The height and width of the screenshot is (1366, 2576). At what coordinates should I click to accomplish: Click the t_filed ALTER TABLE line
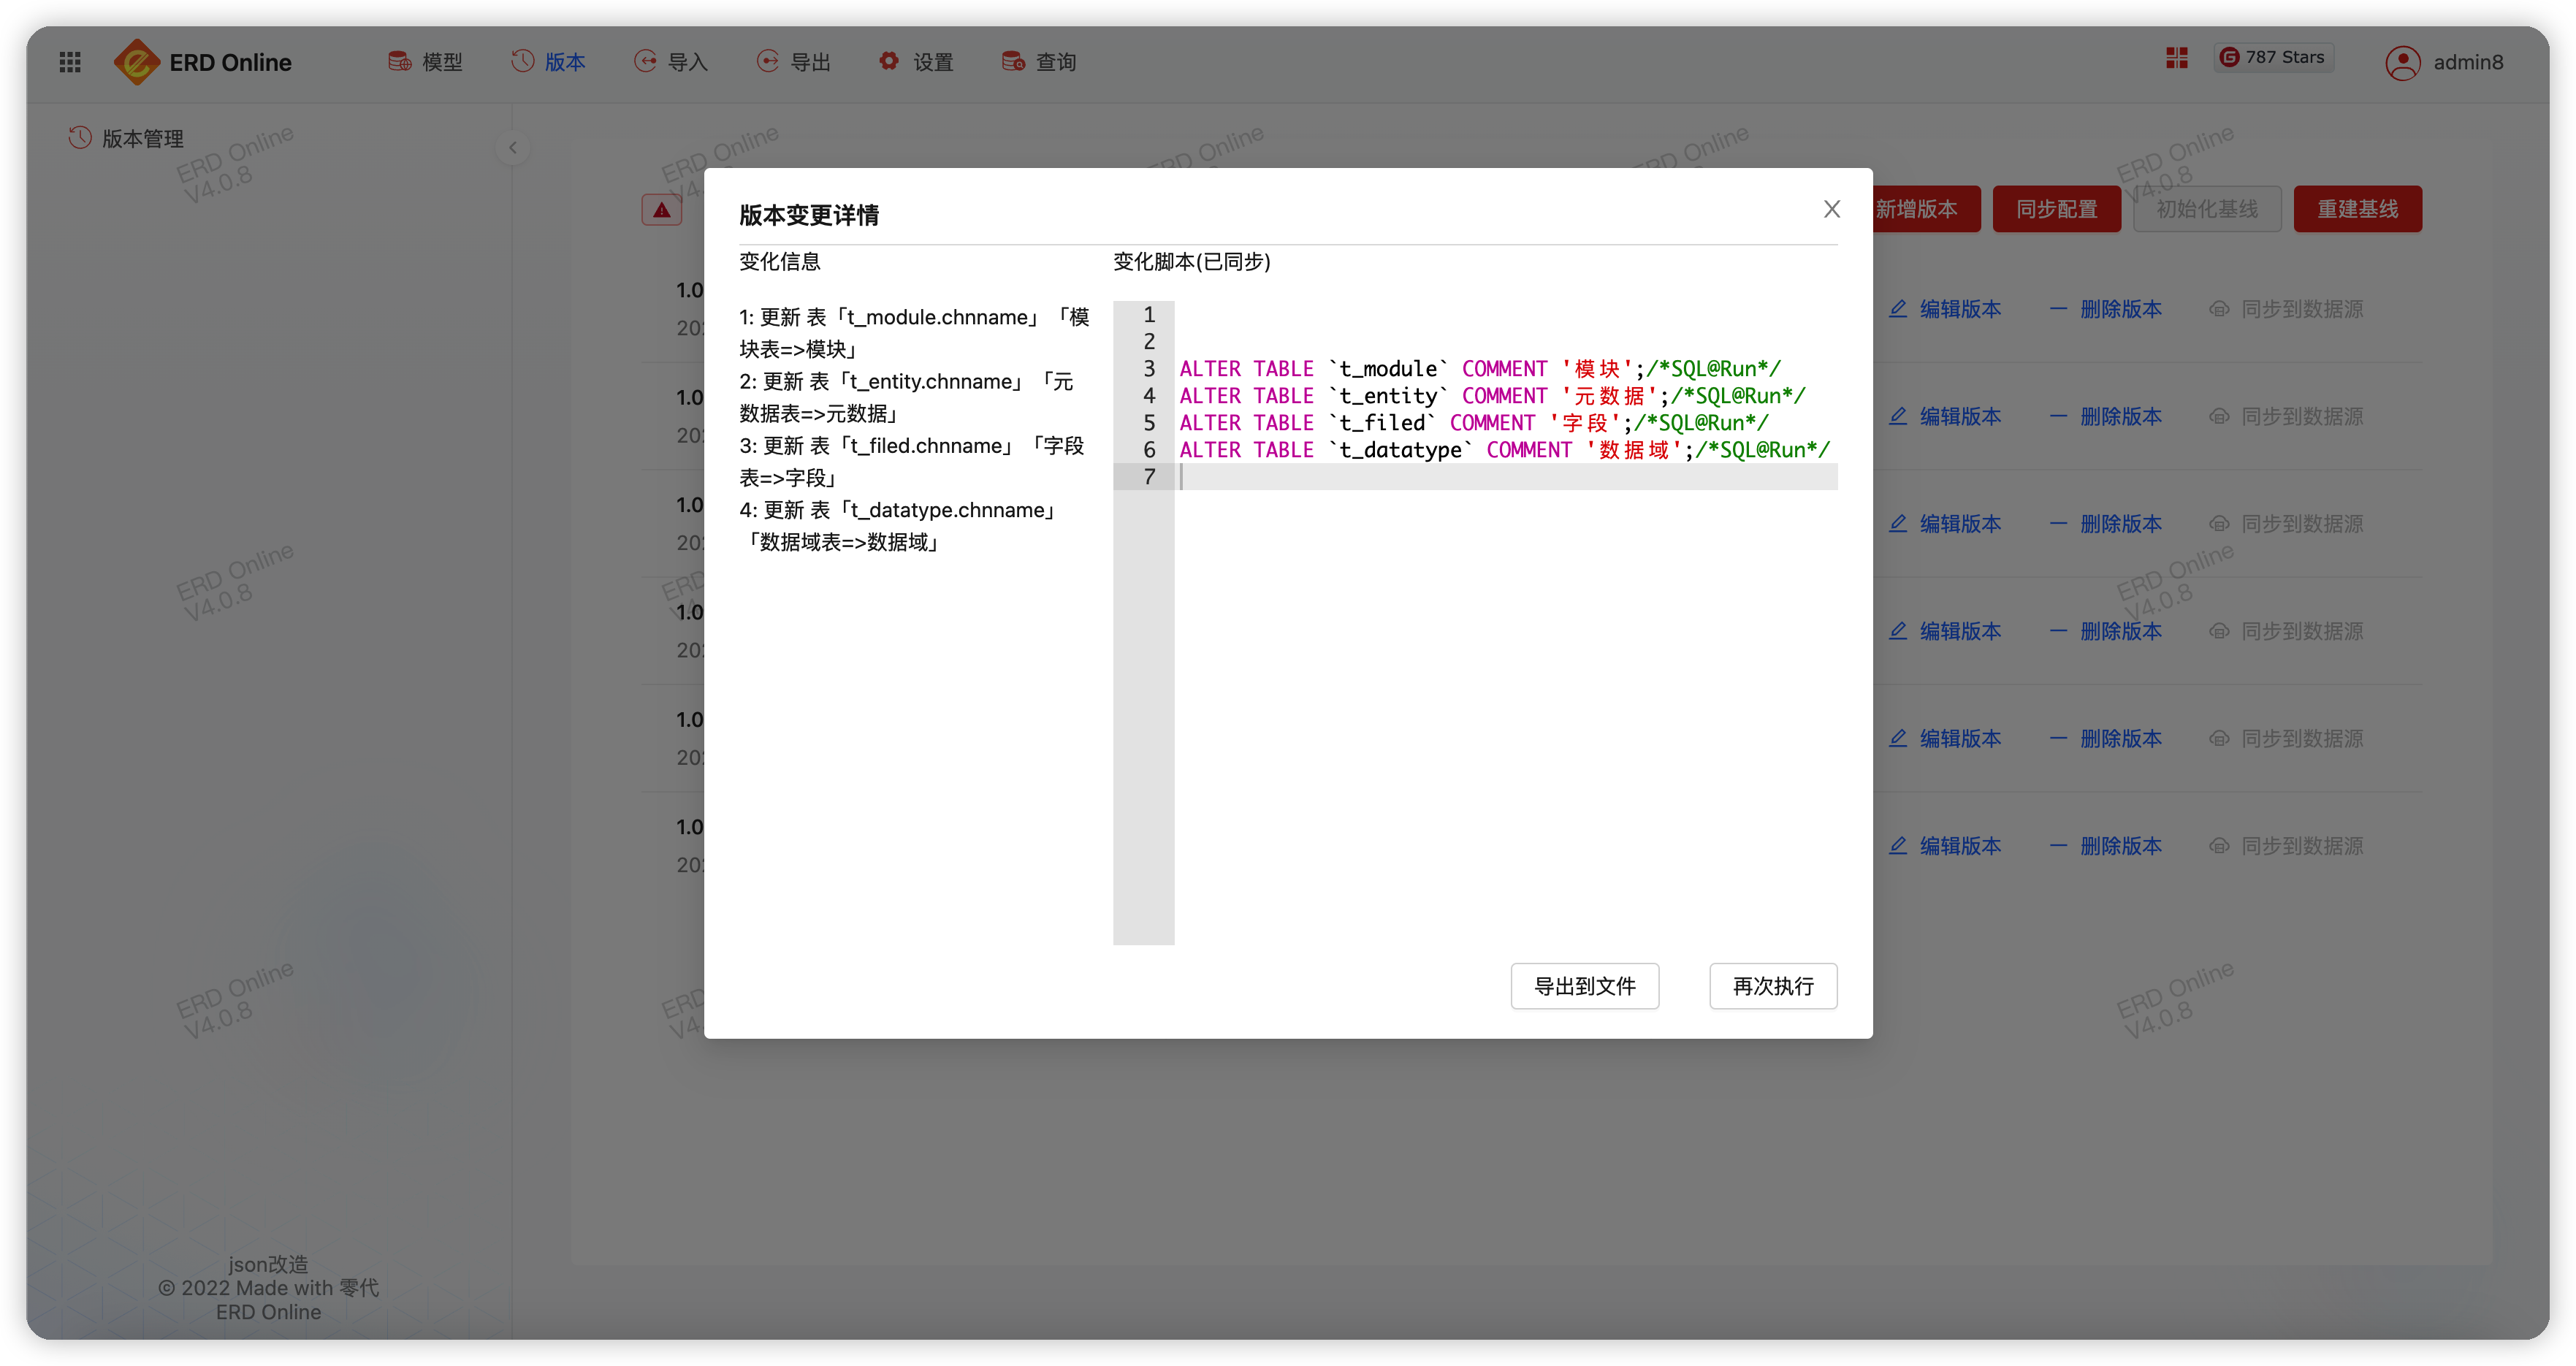(1474, 423)
